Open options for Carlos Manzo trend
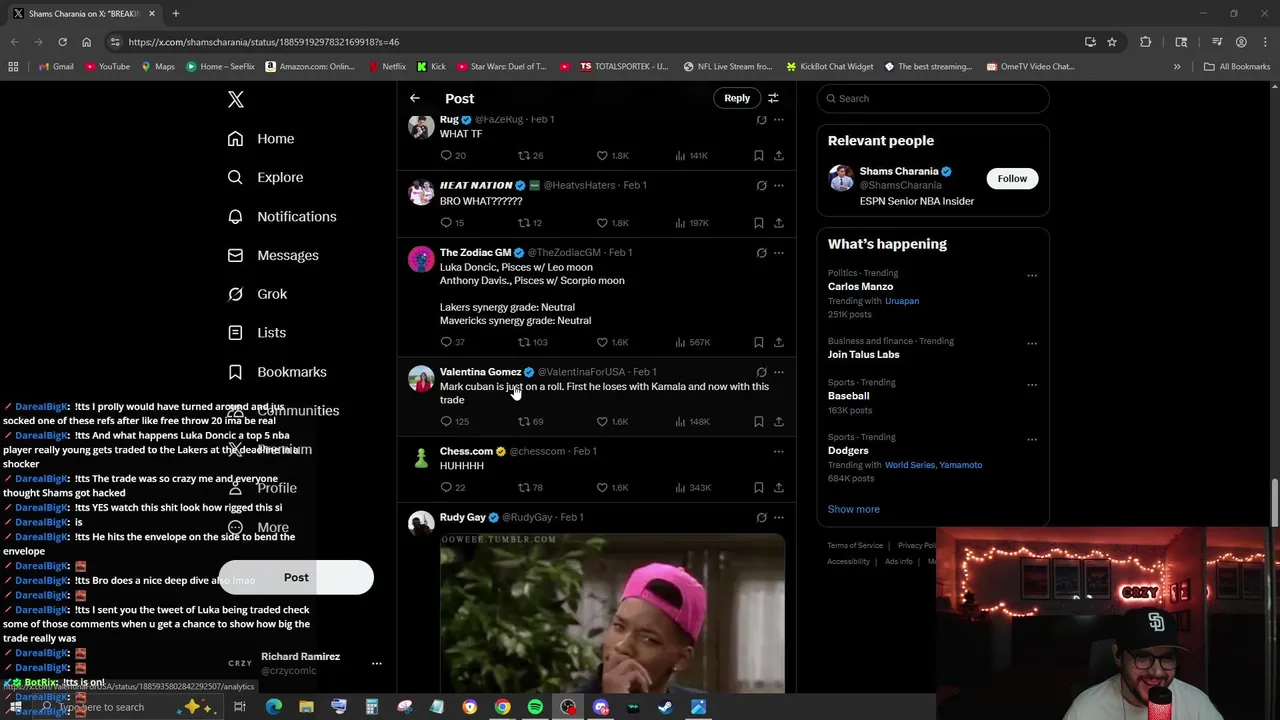The image size is (1280, 720). (1032, 276)
